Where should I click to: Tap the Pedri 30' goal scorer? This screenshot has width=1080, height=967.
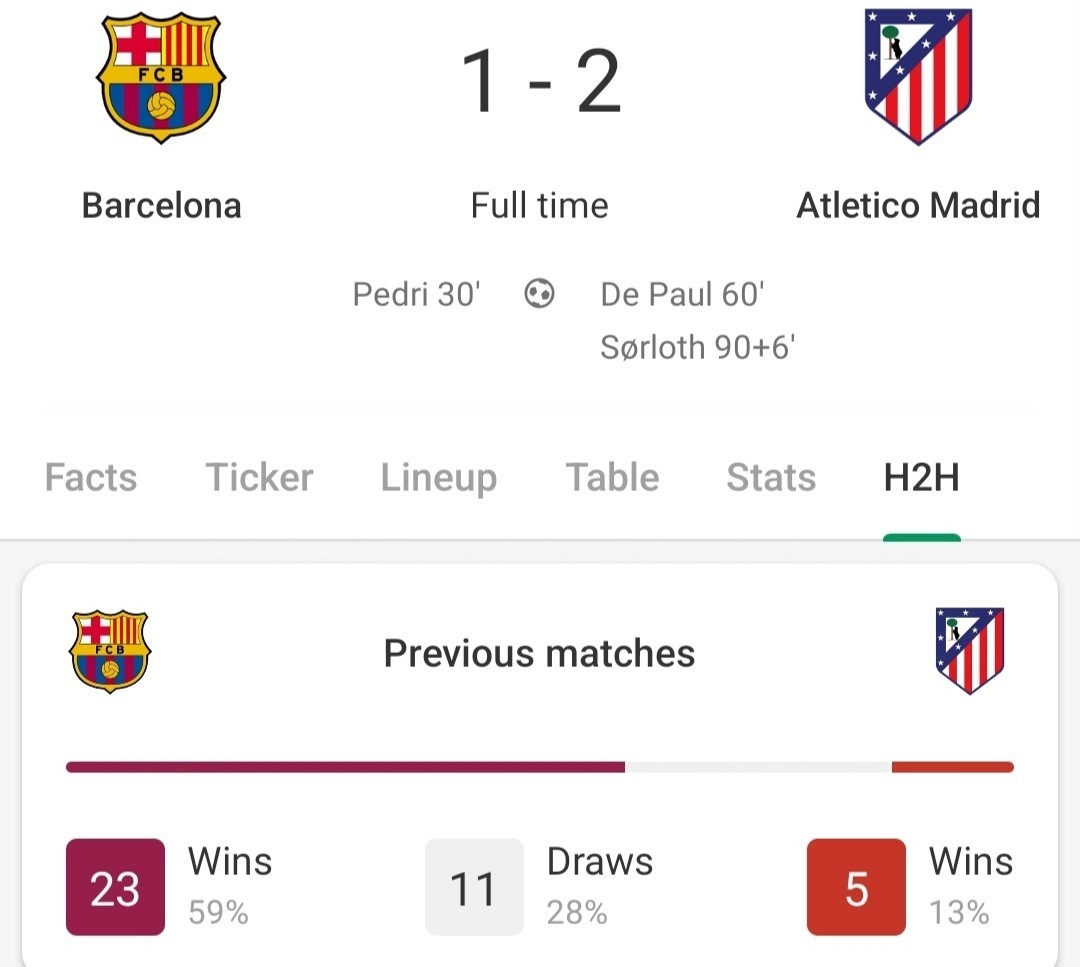[416, 294]
